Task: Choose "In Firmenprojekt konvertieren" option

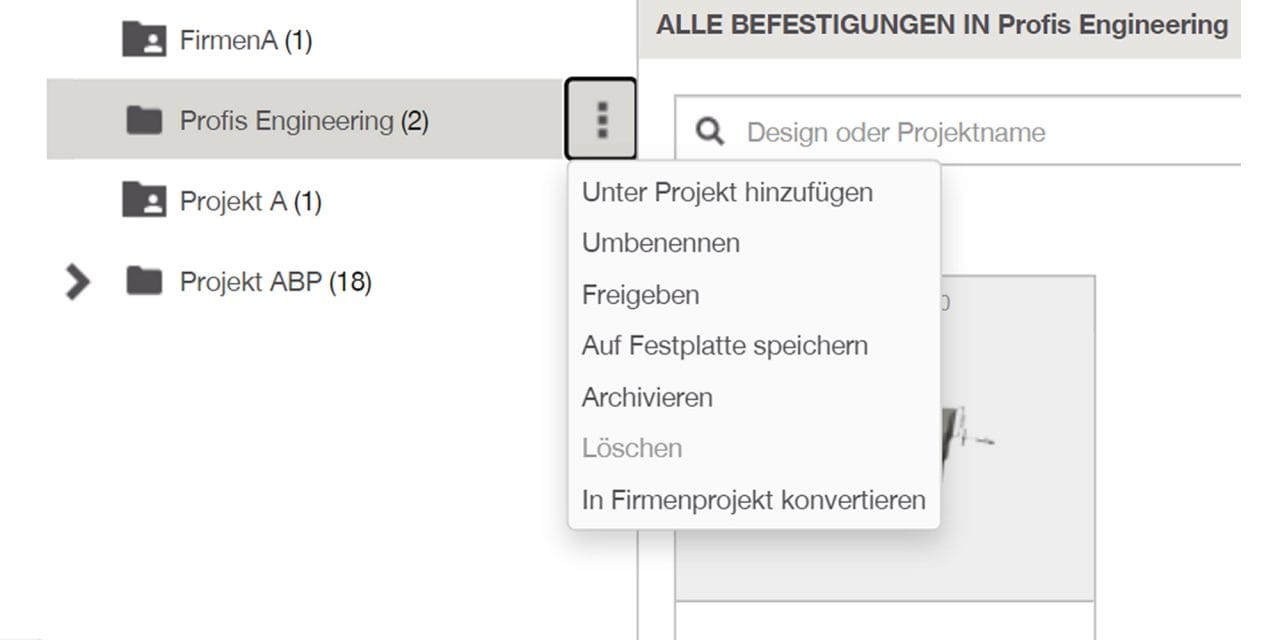Action: point(754,499)
